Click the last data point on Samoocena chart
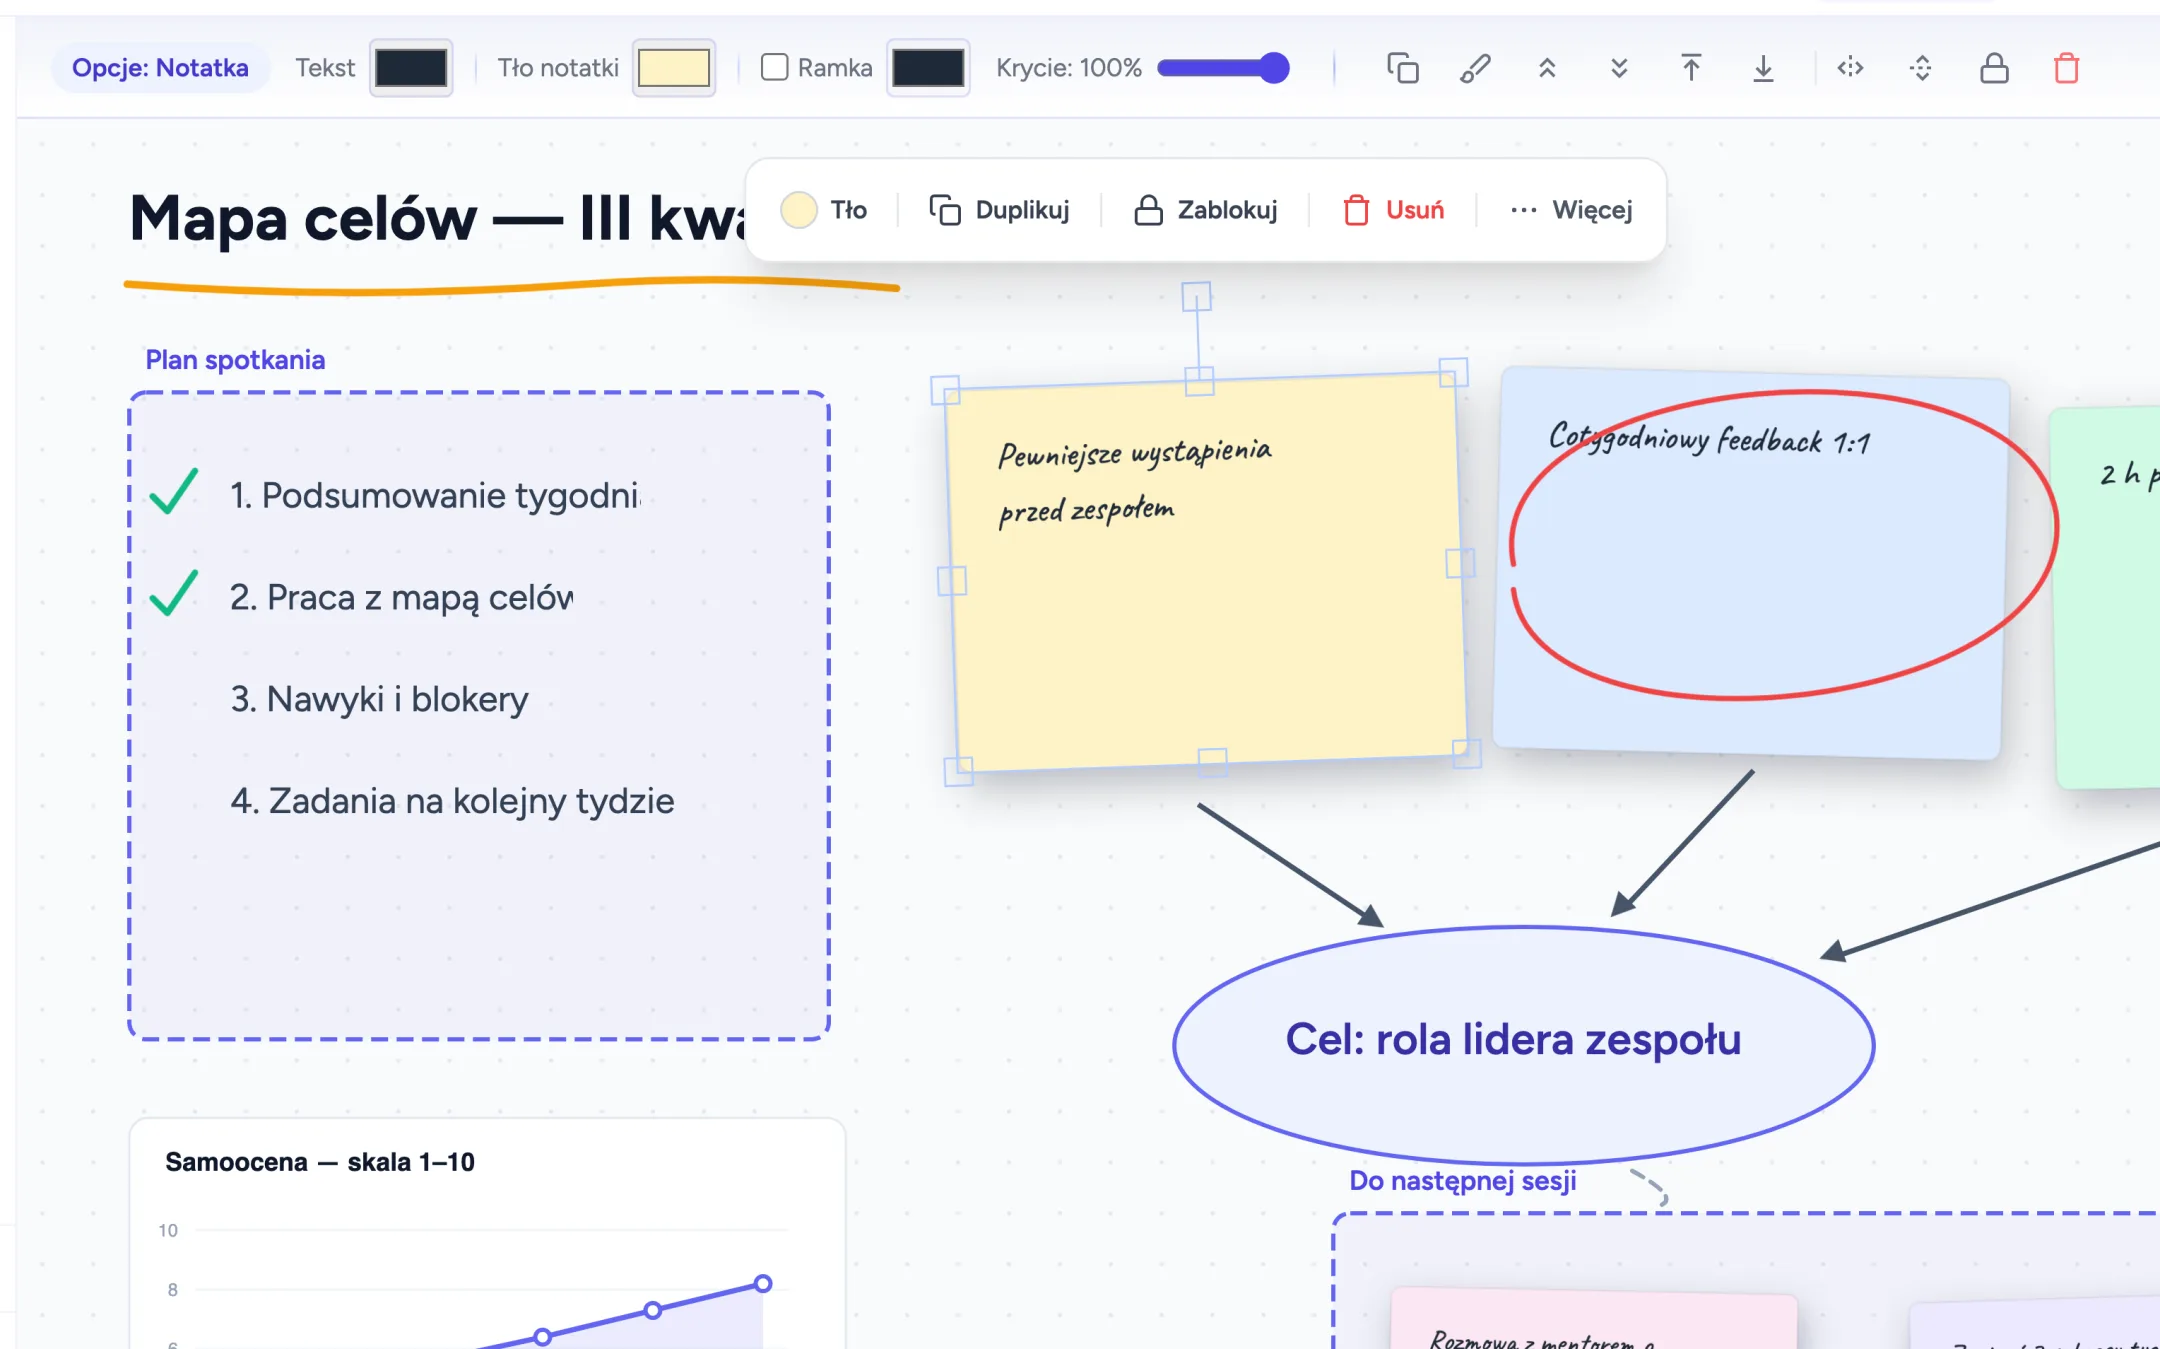 (x=763, y=1283)
